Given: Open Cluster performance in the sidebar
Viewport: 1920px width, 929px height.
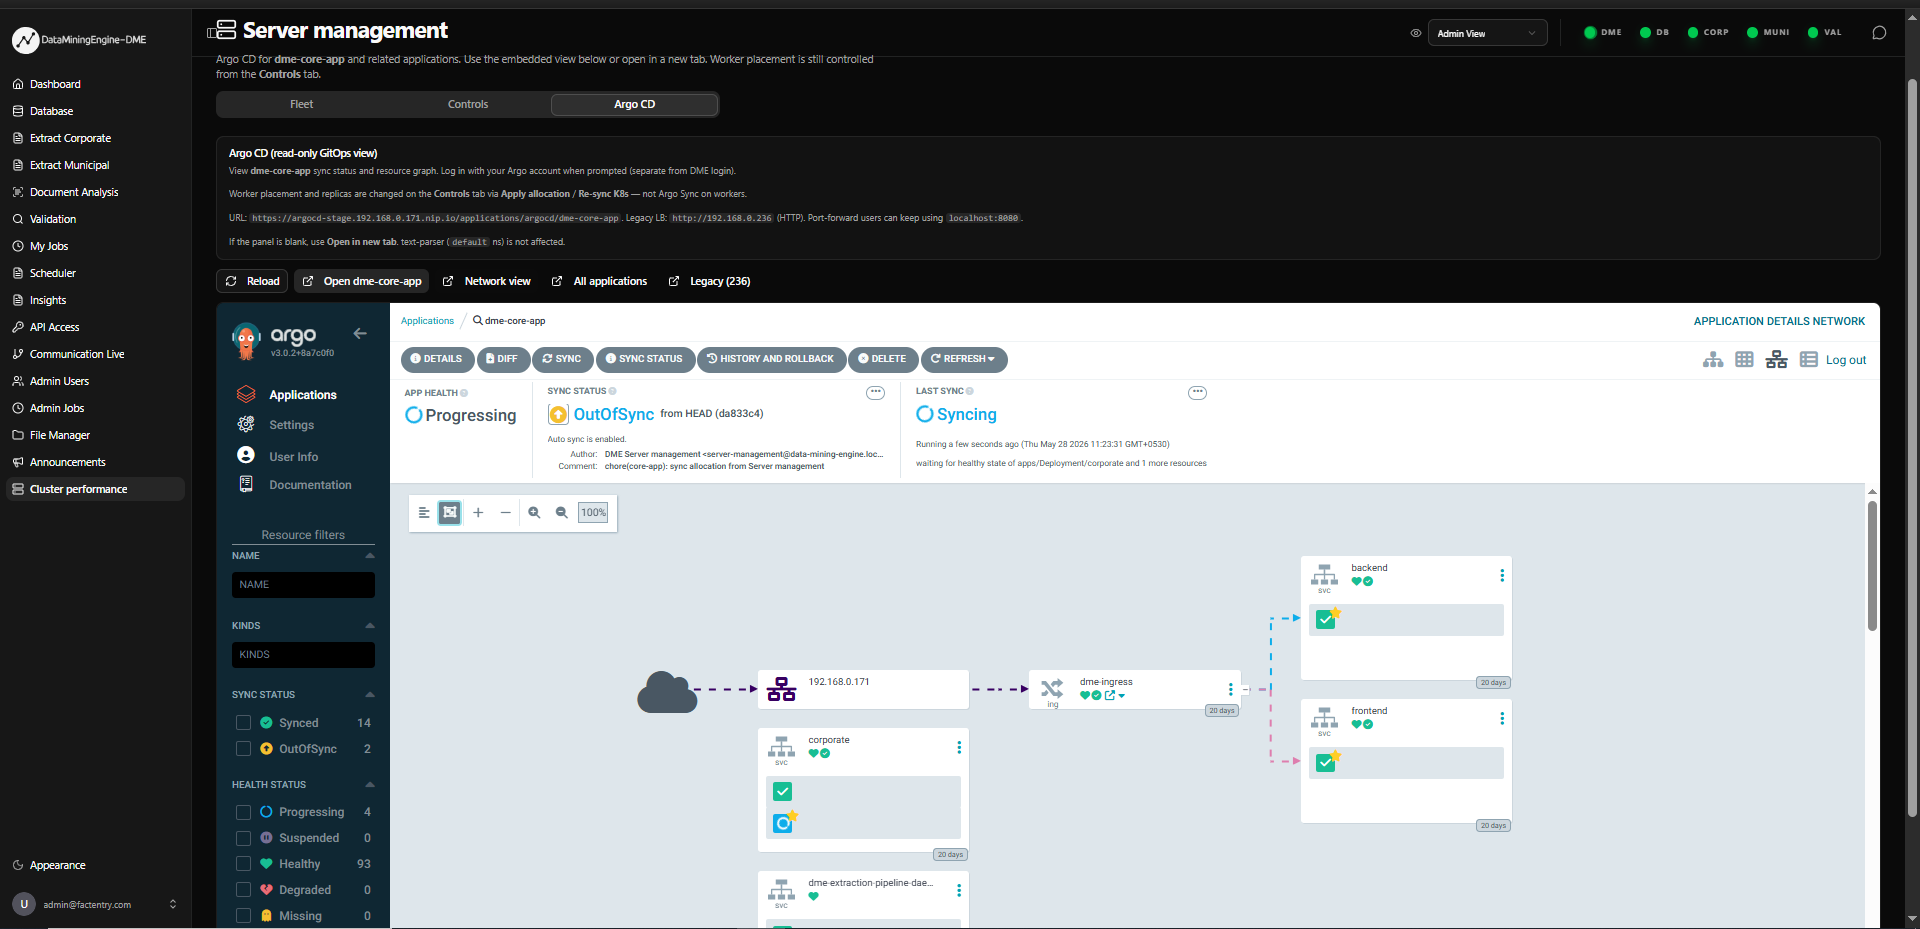Looking at the screenshot, I should (95, 489).
